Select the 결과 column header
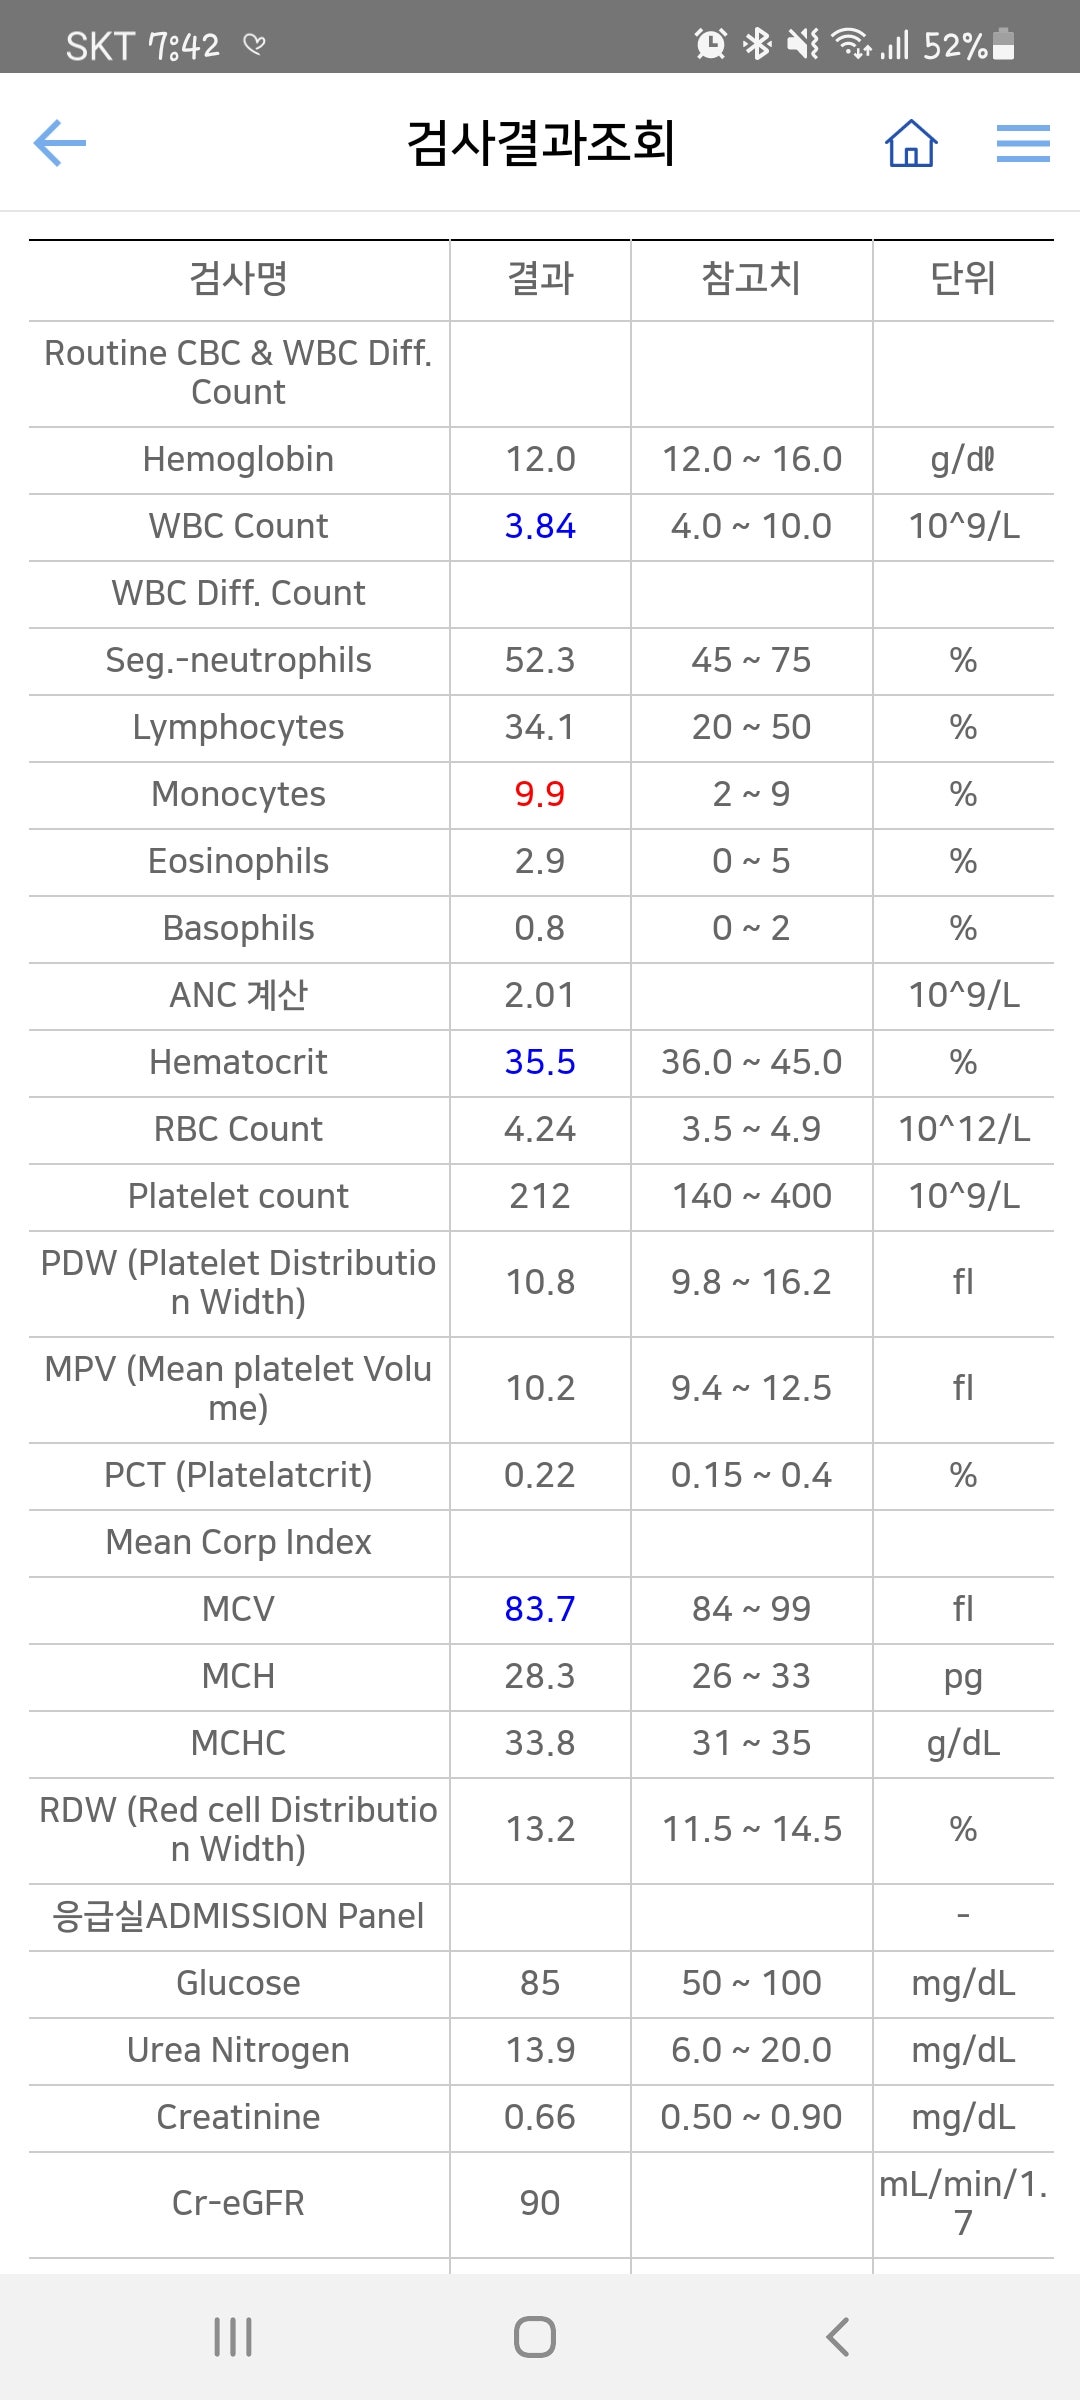1080x2400 pixels. click(540, 278)
